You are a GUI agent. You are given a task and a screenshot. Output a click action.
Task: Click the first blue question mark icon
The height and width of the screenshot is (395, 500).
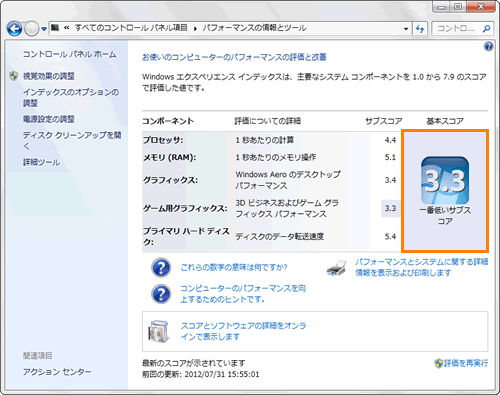161,268
